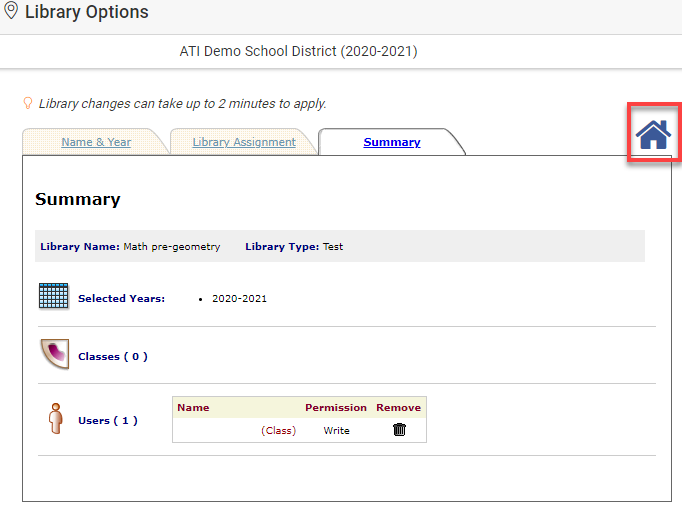Click the Users ( 1 ) label
Screen dimensions: 682x505
[107, 421]
